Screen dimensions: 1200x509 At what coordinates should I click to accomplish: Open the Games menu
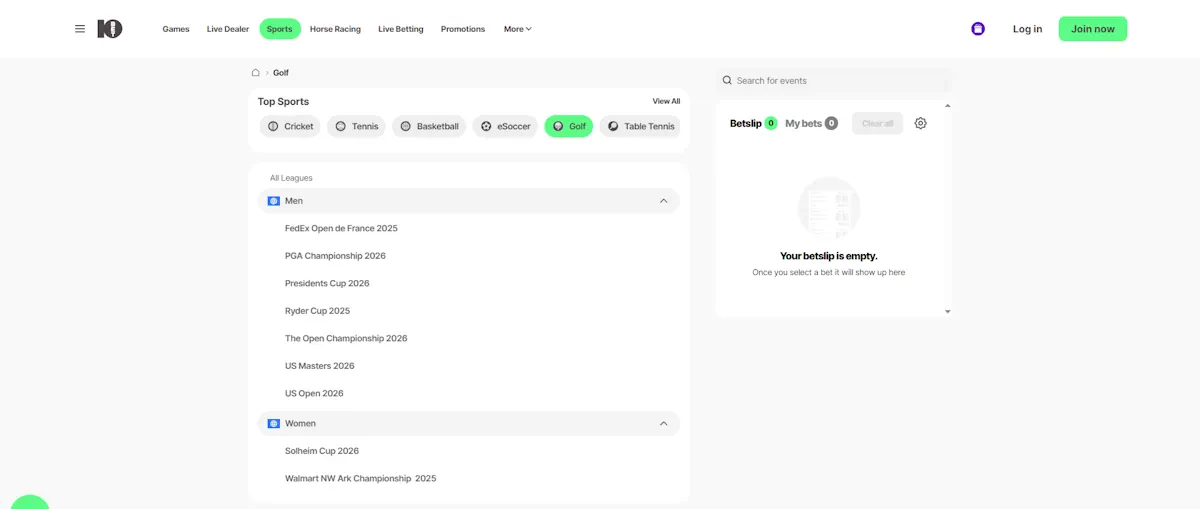click(x=176, y=29)
